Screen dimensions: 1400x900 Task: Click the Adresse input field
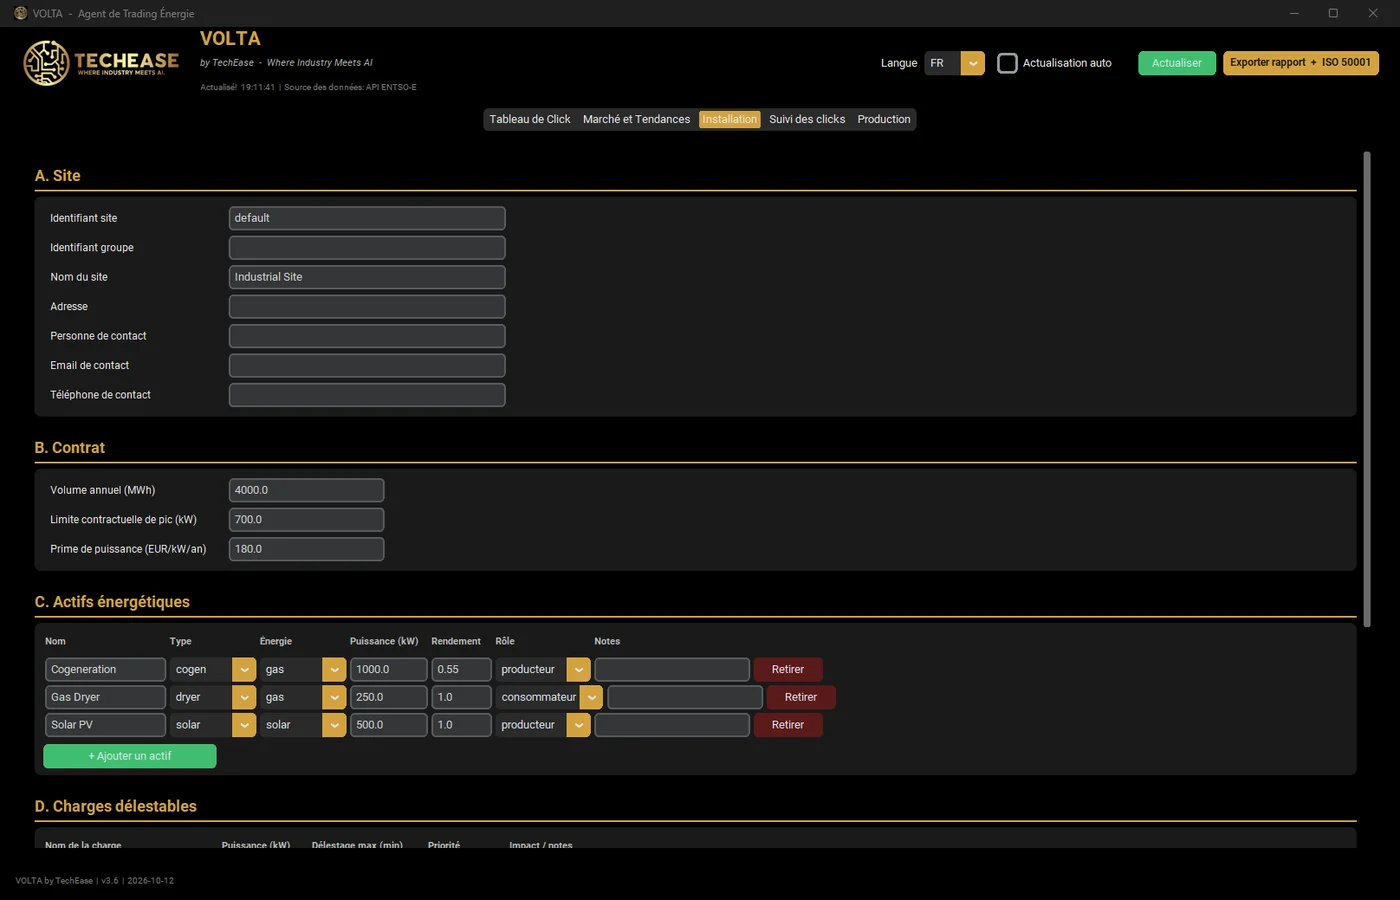(x=367, y=306)
